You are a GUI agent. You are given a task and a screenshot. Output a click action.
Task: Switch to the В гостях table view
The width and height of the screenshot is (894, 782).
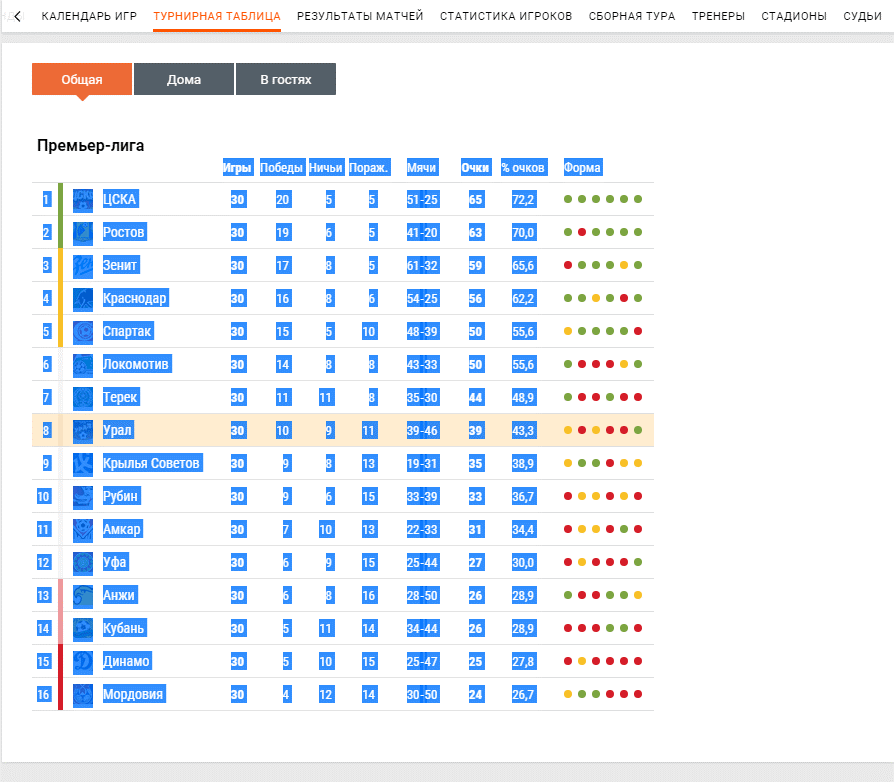pyautogui.click(x=286, y=80)
